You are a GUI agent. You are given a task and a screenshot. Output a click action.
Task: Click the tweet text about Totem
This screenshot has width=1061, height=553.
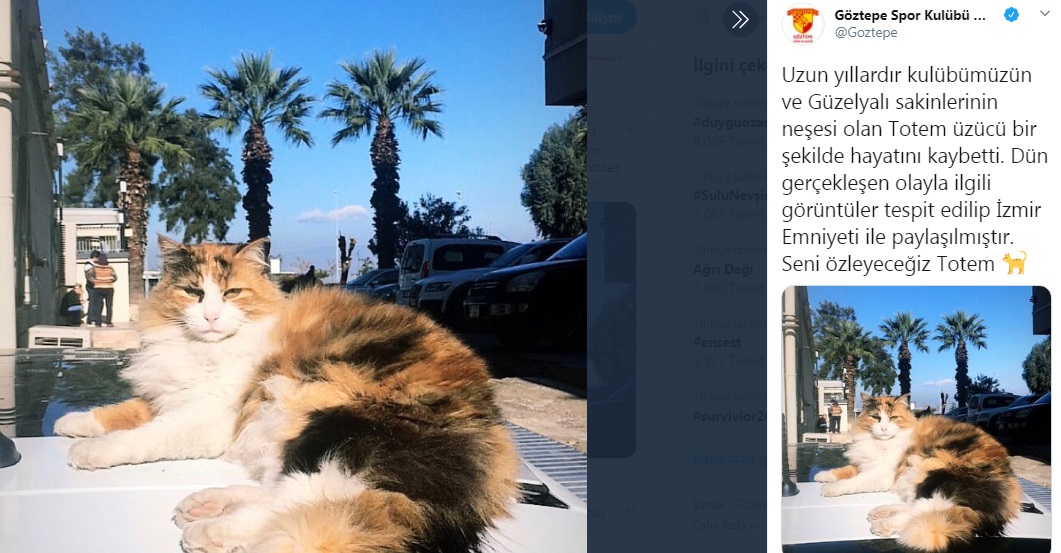coord(915,169)
